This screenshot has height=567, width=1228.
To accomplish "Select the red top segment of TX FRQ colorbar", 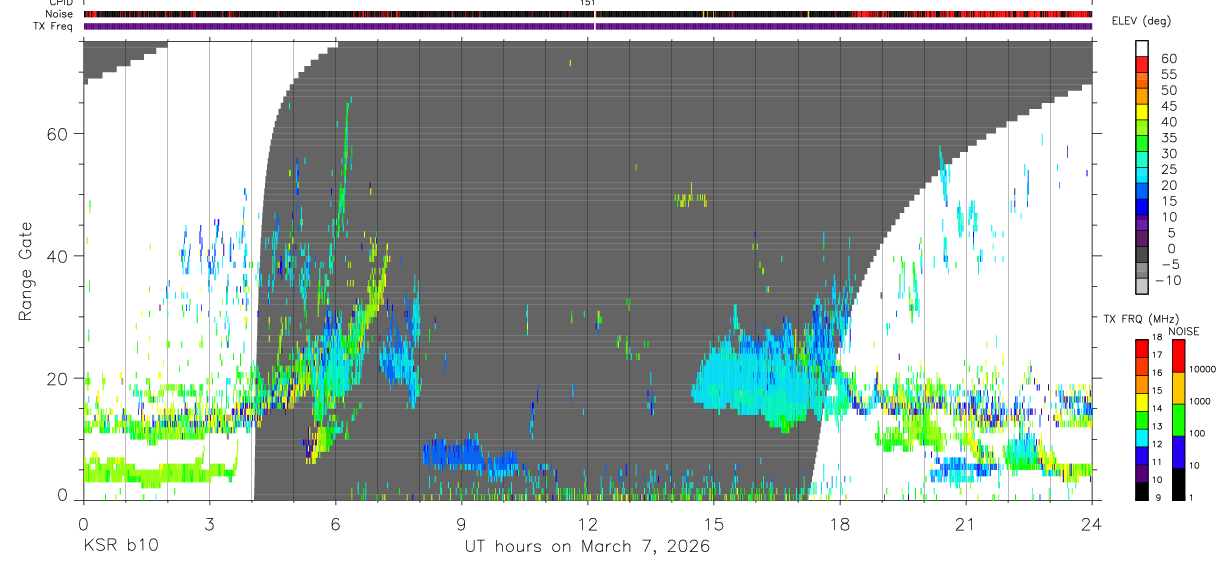I will tap(1142, 348).
